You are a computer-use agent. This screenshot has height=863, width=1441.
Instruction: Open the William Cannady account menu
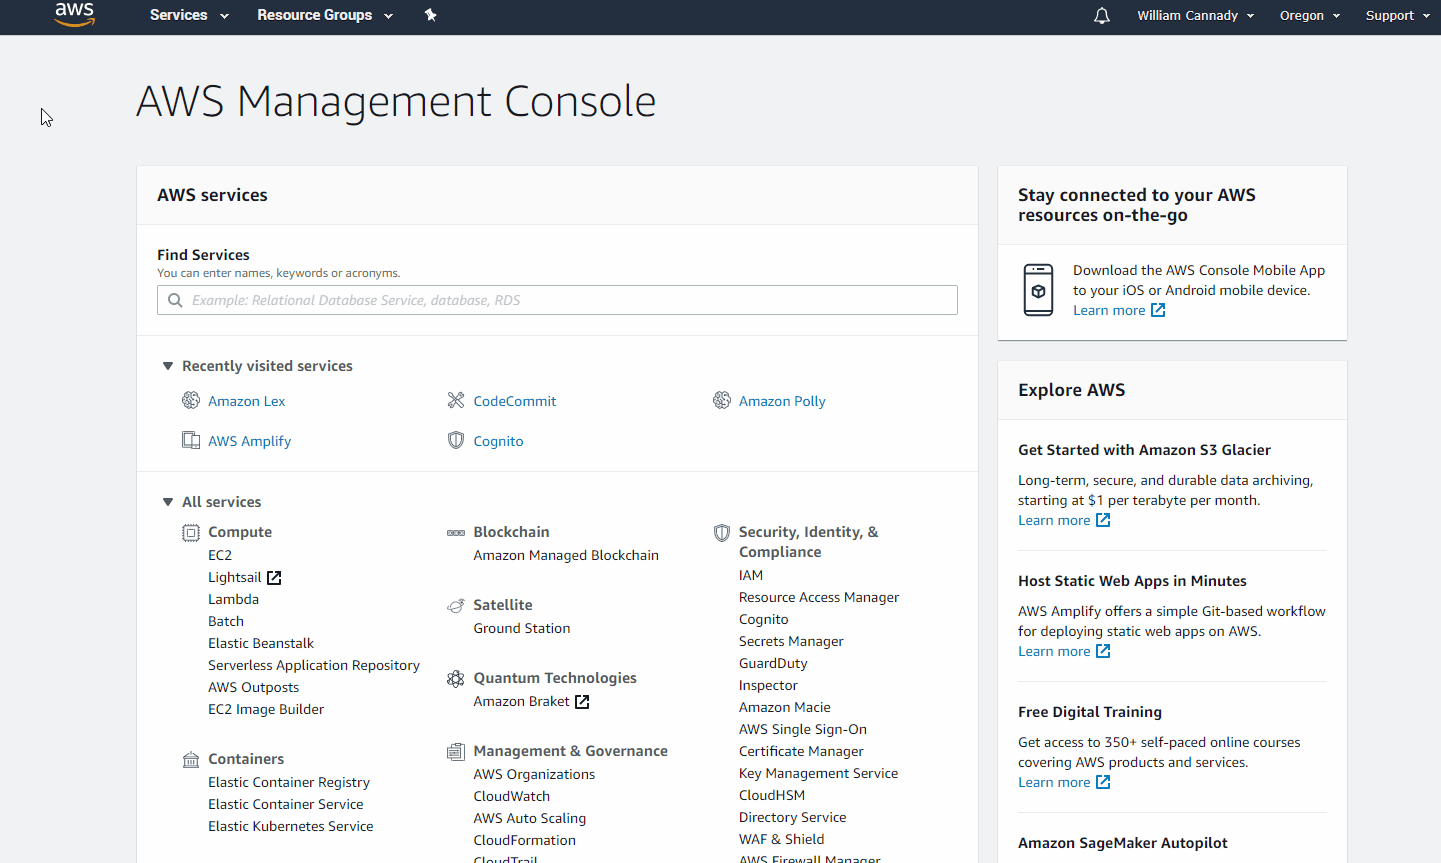point(1195,15)
